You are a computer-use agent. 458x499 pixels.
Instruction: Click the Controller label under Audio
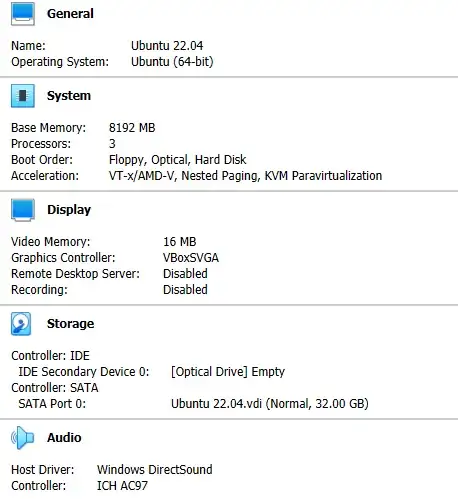tap(38, 486)
